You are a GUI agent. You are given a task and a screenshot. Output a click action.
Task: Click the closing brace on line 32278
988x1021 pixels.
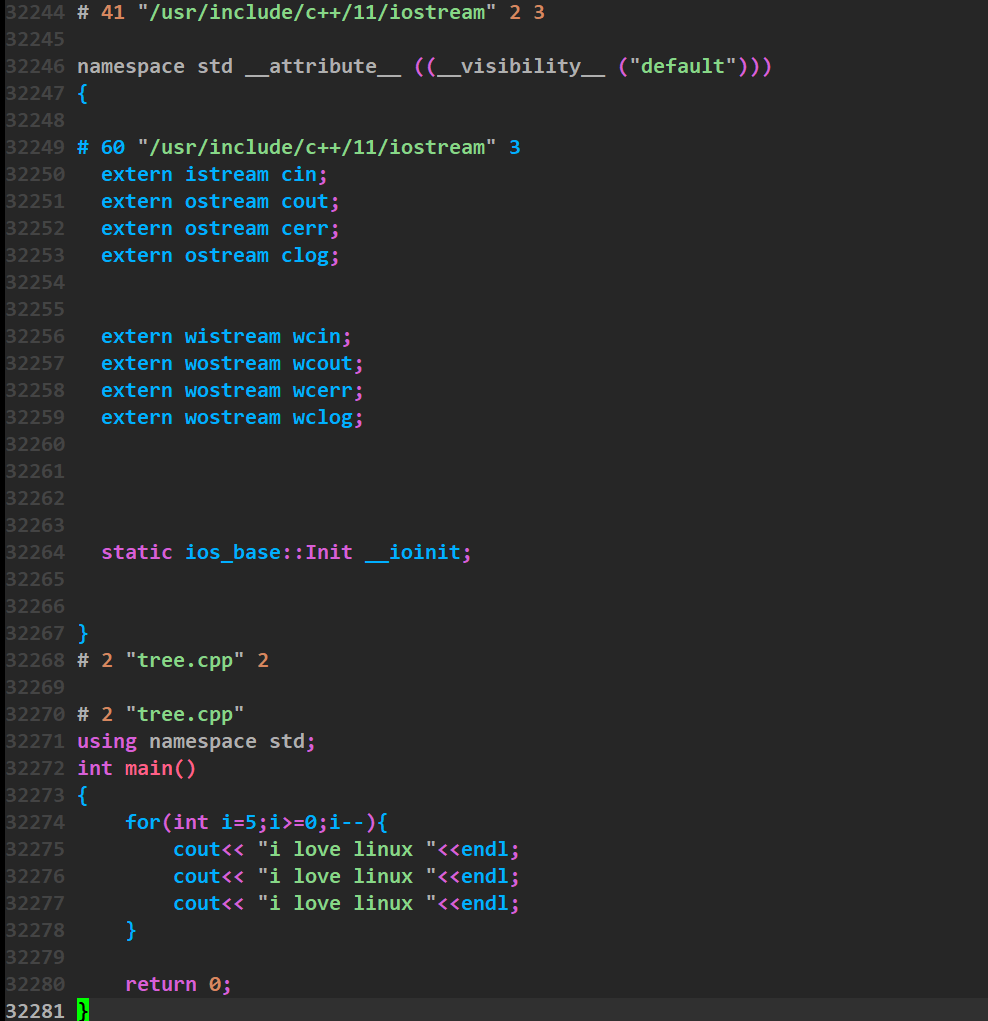[x=131, y=930]
